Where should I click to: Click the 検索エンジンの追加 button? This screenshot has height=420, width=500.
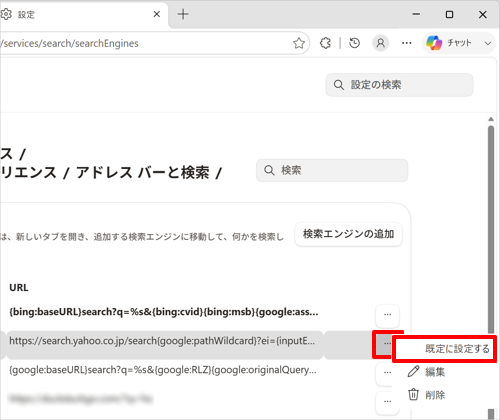pyautogui.click(x=348, y=234)
